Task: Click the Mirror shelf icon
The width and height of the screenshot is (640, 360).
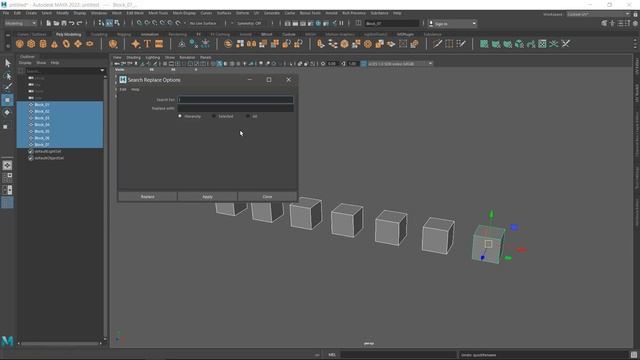Action: 251,44
